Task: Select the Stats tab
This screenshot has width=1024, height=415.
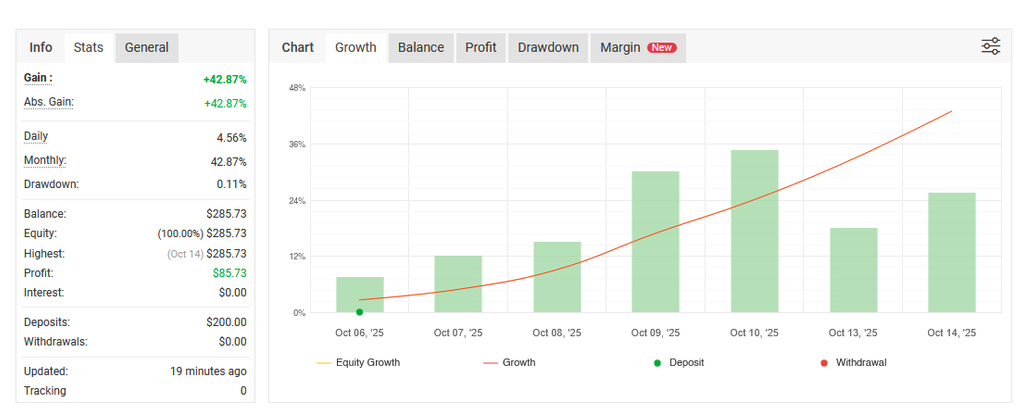Action: (88, 47)
